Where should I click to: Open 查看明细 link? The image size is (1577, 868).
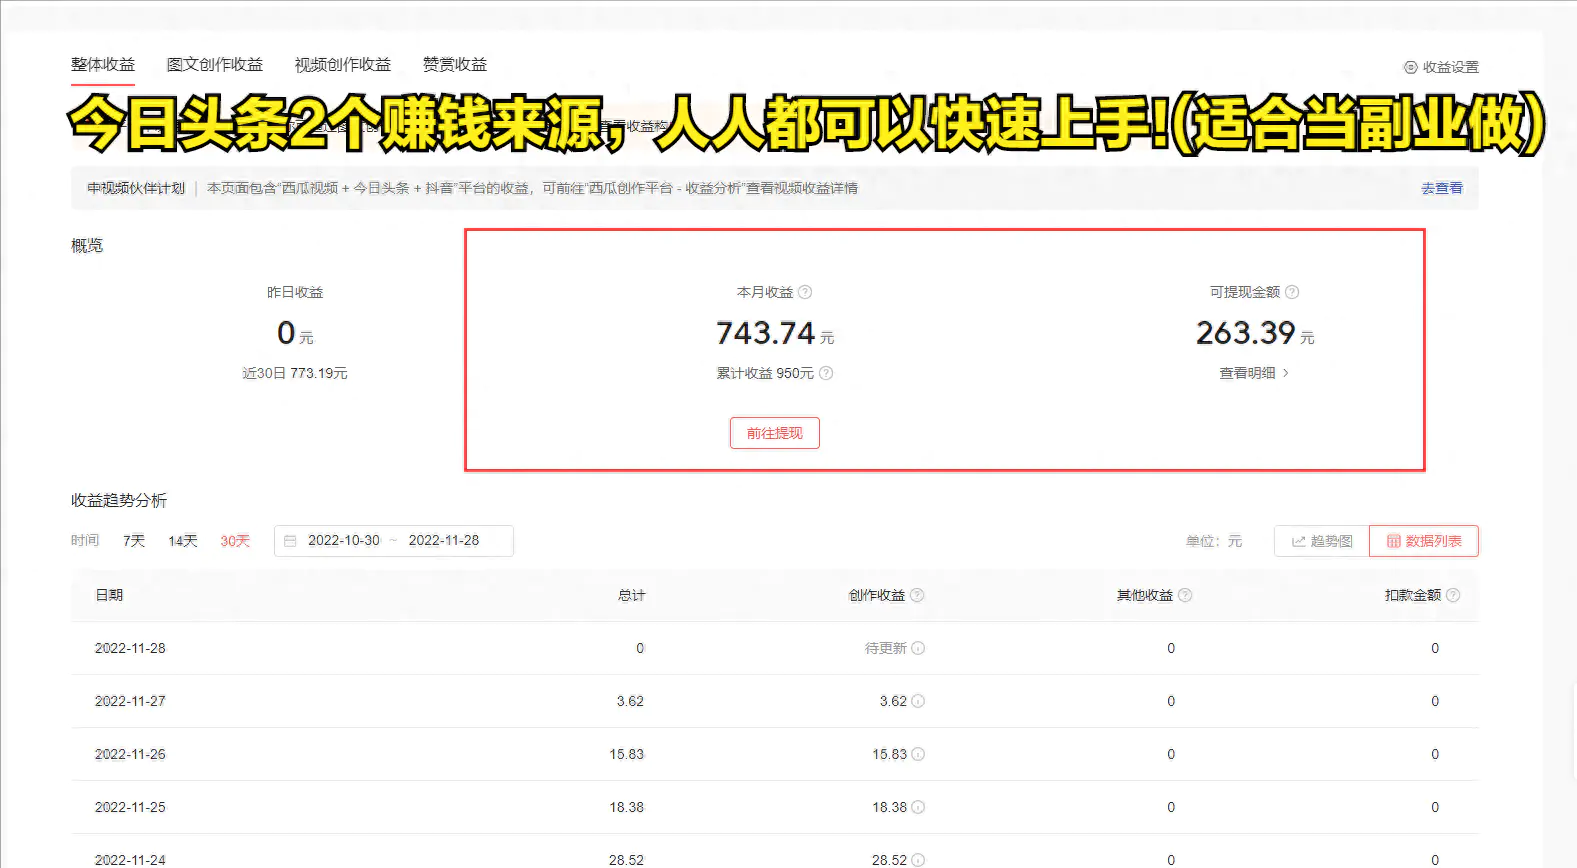tap(1247, 373)
